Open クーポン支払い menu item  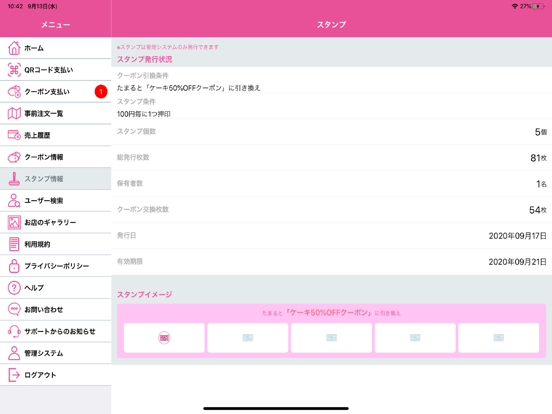point(56,92)
